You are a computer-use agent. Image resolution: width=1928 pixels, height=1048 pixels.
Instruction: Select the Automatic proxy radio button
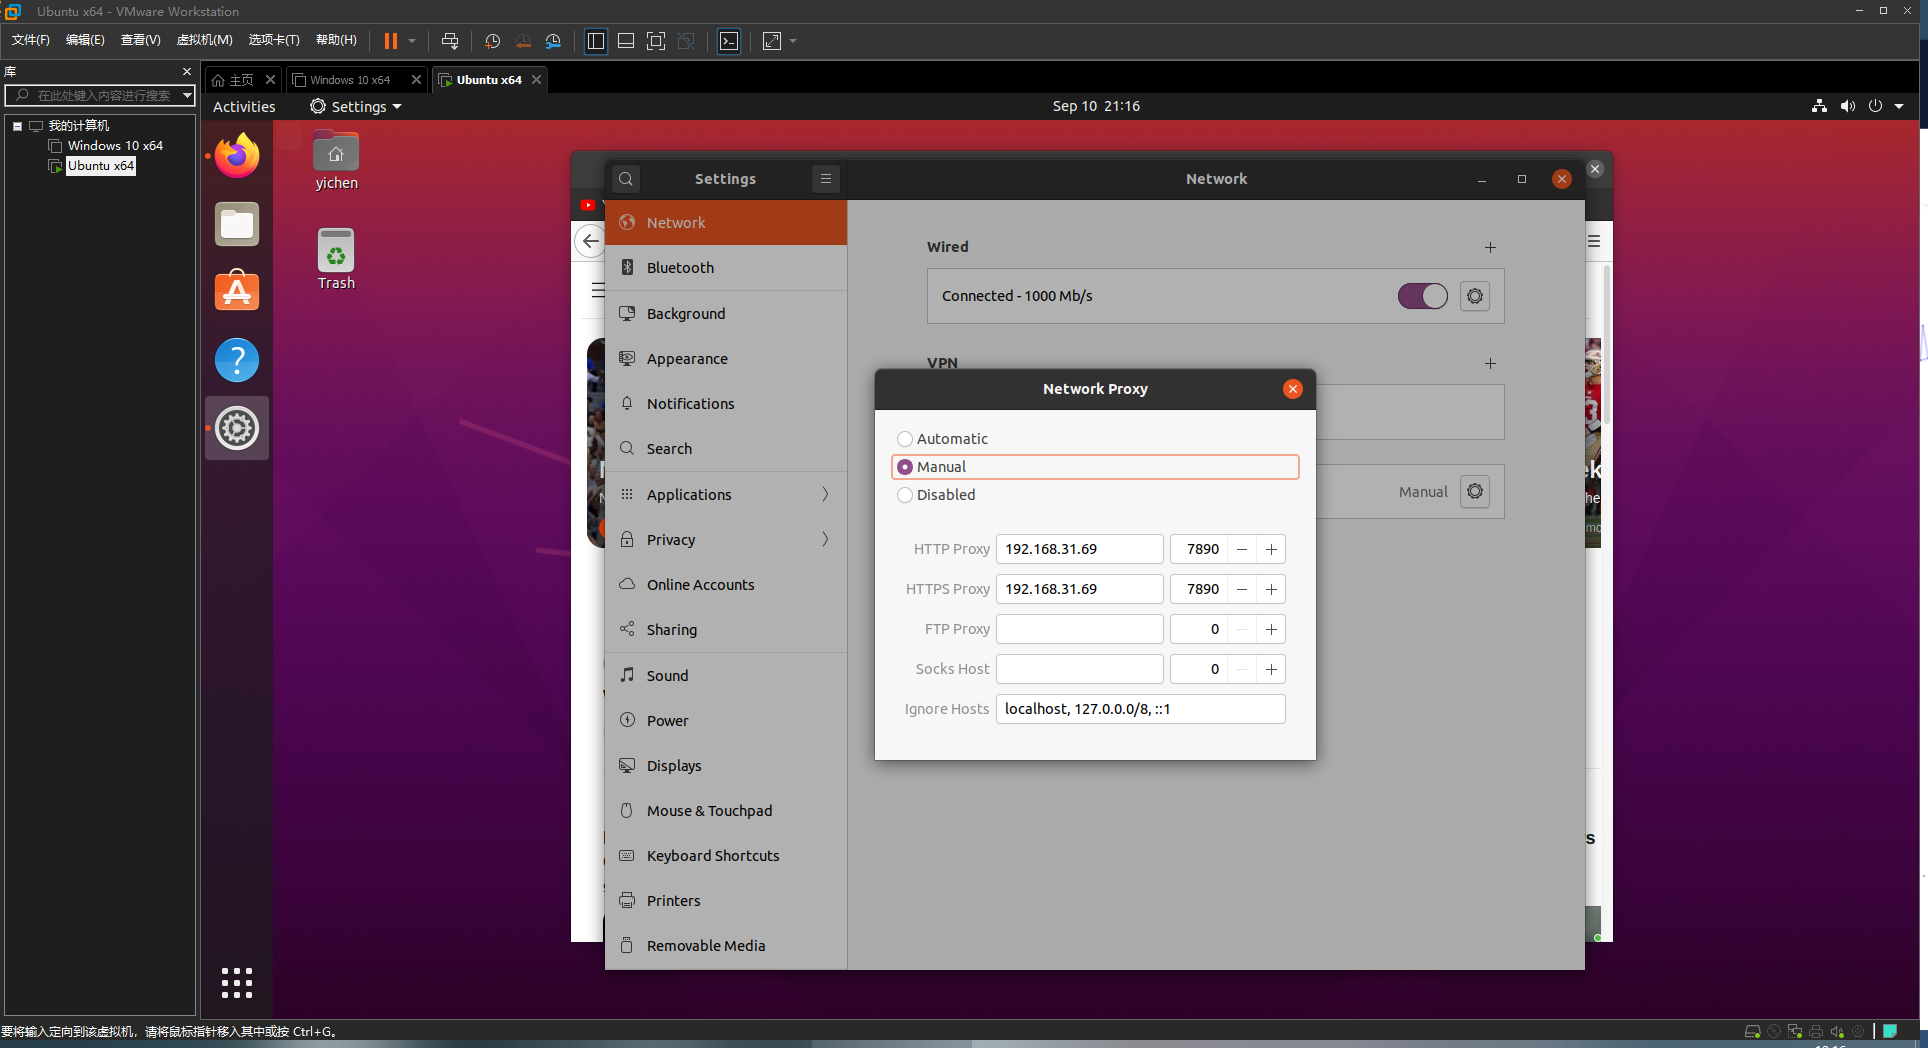pyautogui.click(x=905, y=439)
